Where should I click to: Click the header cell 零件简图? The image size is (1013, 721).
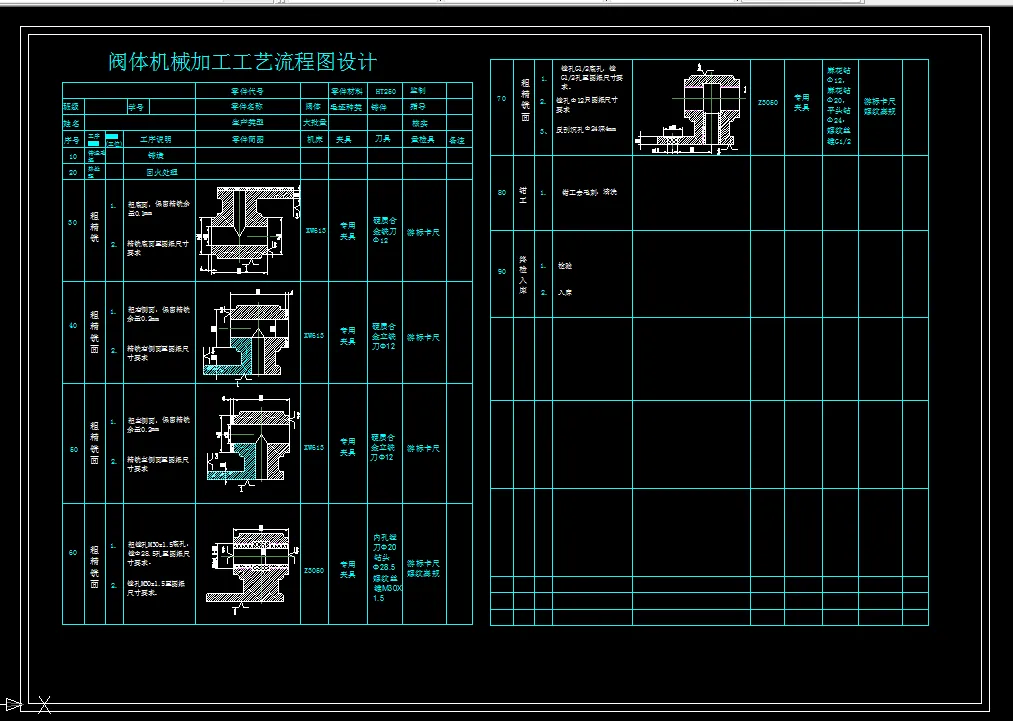tap(247, 140)
